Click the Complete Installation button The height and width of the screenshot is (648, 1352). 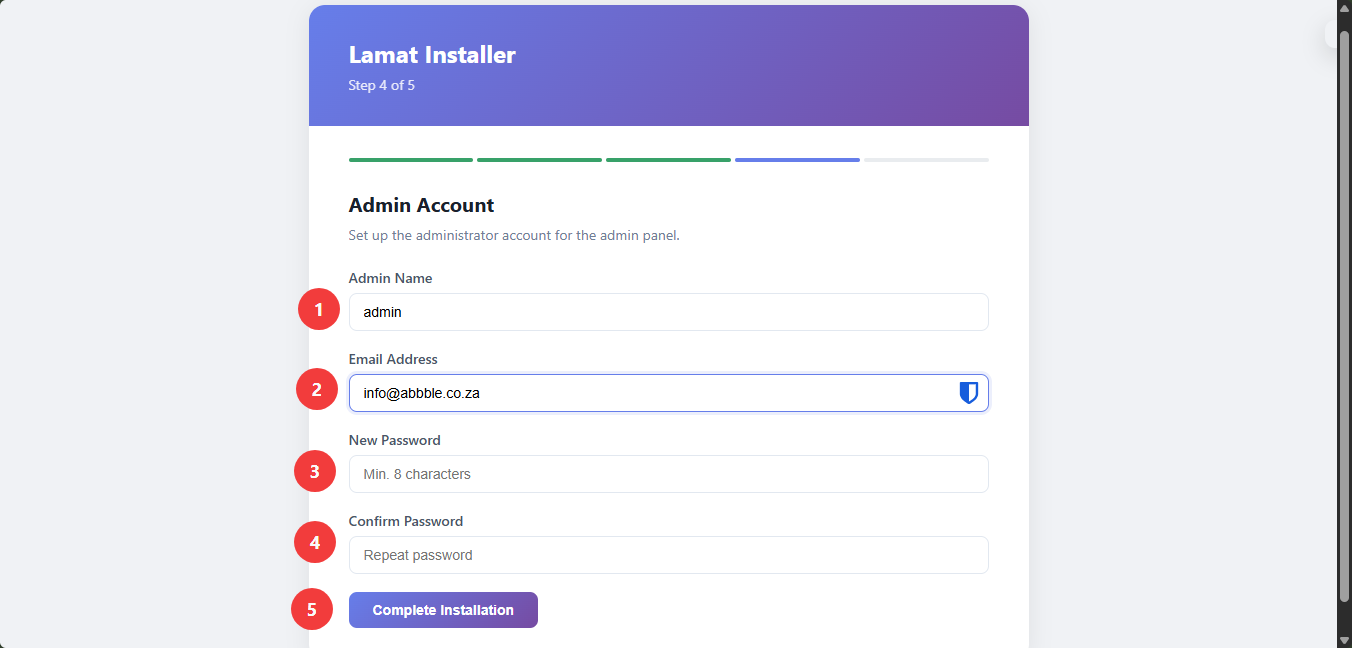tap(443, 610)
